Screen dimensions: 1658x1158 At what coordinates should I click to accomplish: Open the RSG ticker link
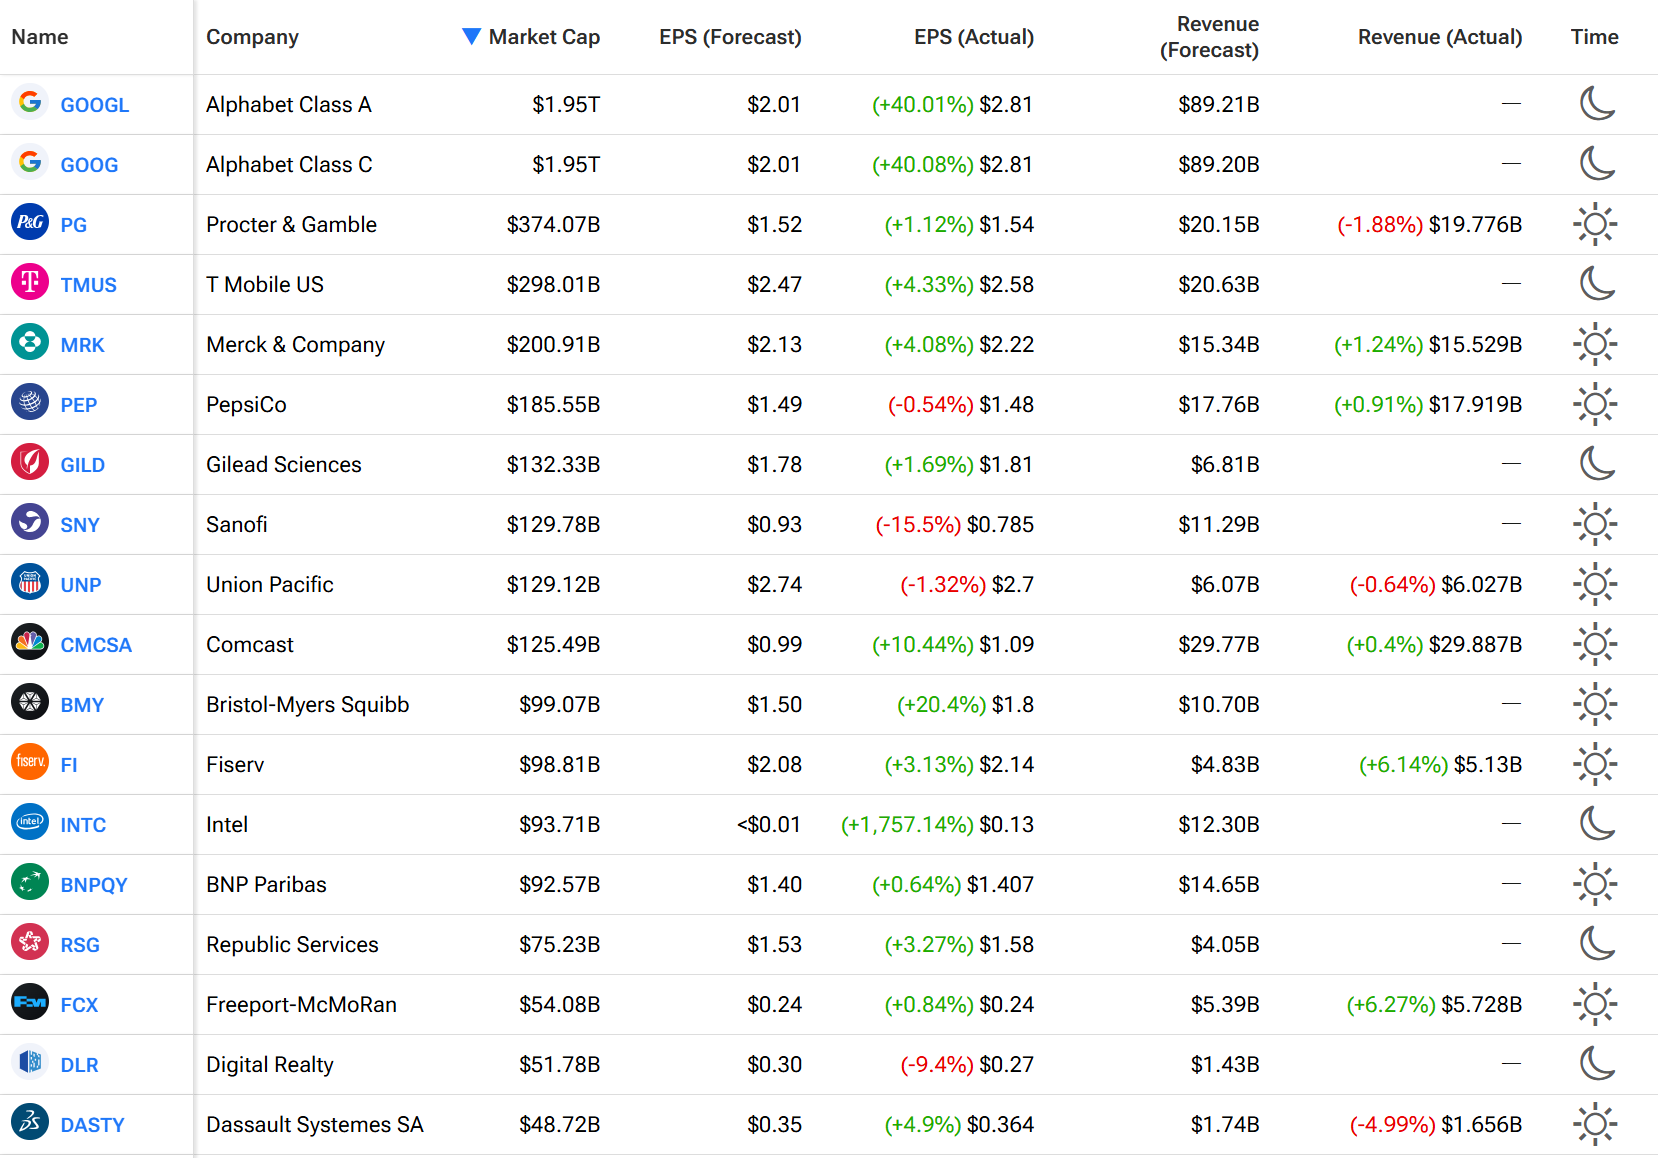(x=80, y=945)
